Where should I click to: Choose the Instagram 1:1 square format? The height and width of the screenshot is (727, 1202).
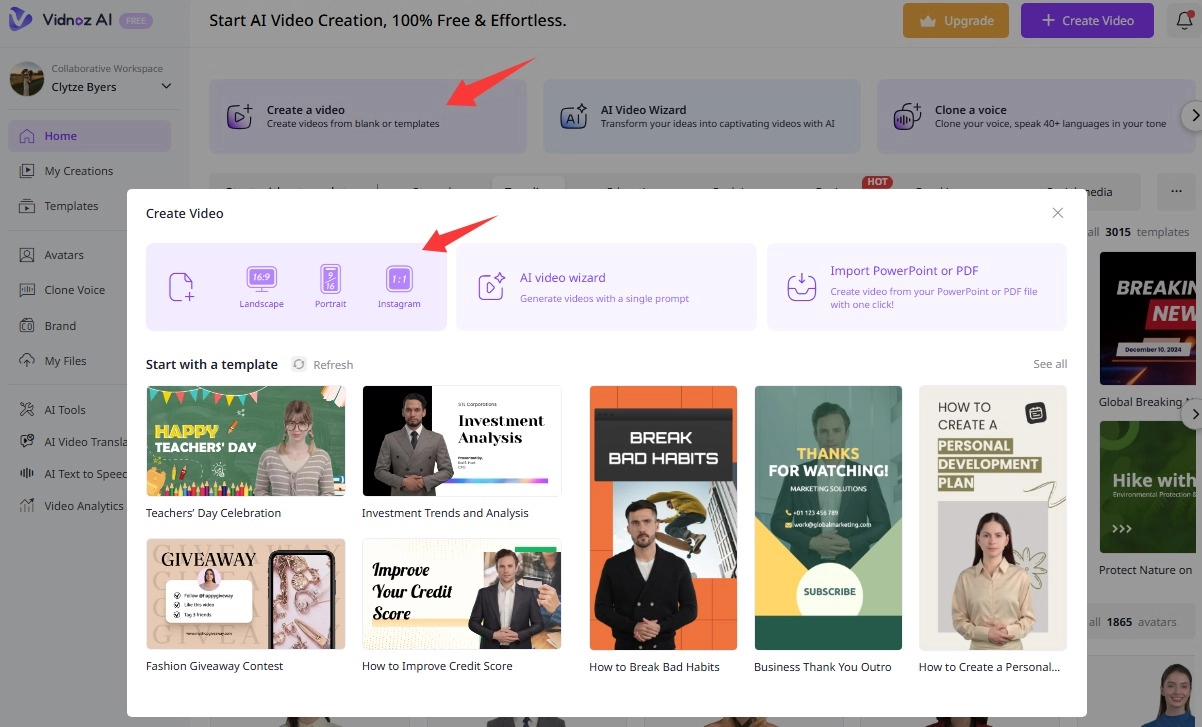[x=399, y=285]
